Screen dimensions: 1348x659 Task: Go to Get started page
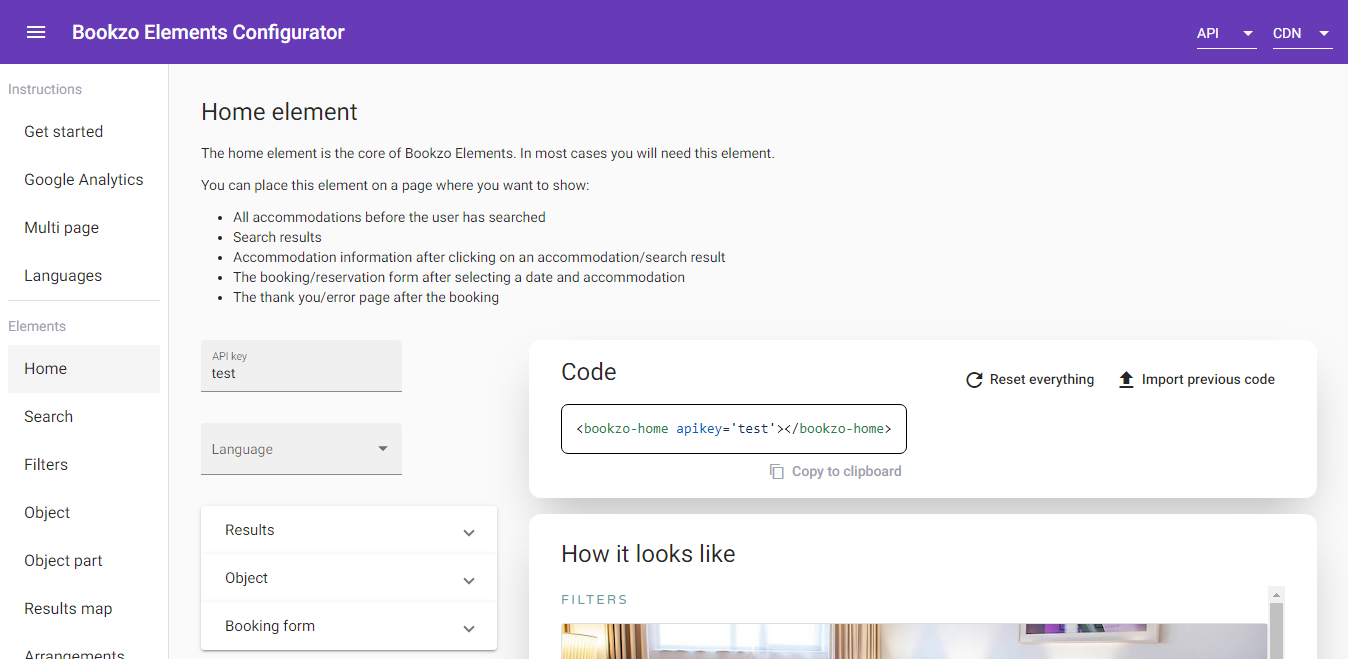point(84,132)
